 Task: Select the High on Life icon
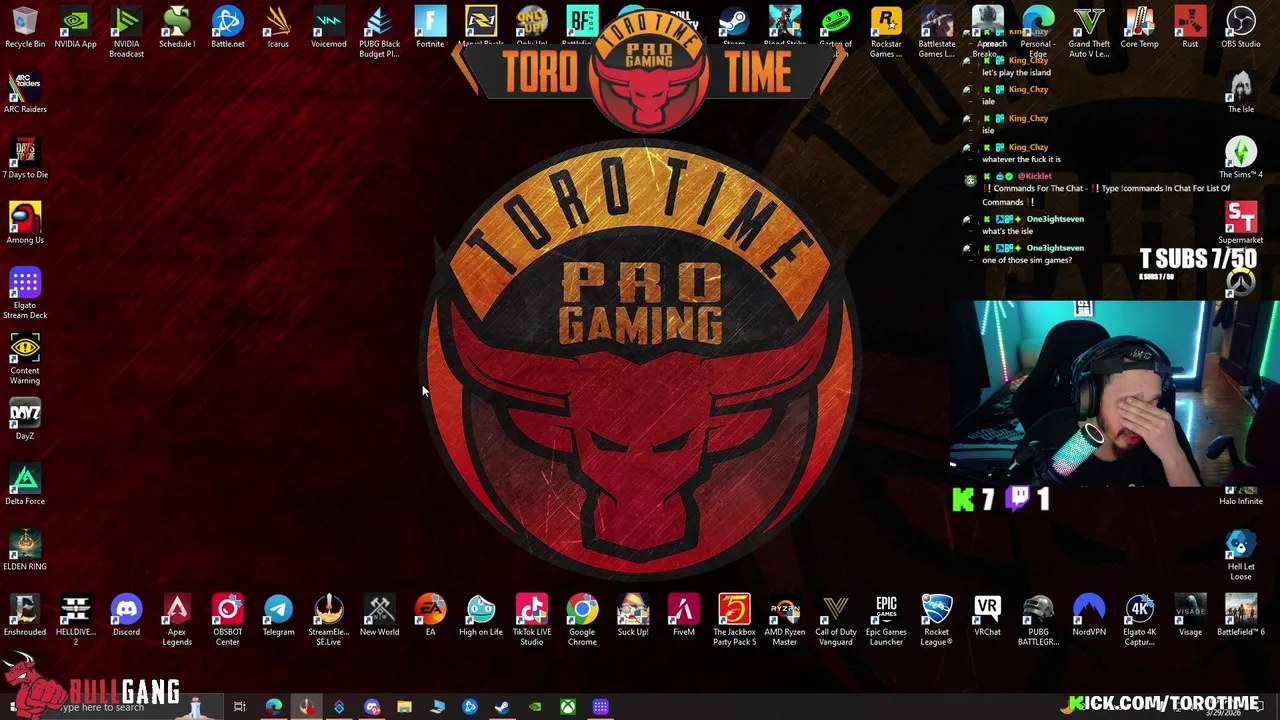(481, 616)
